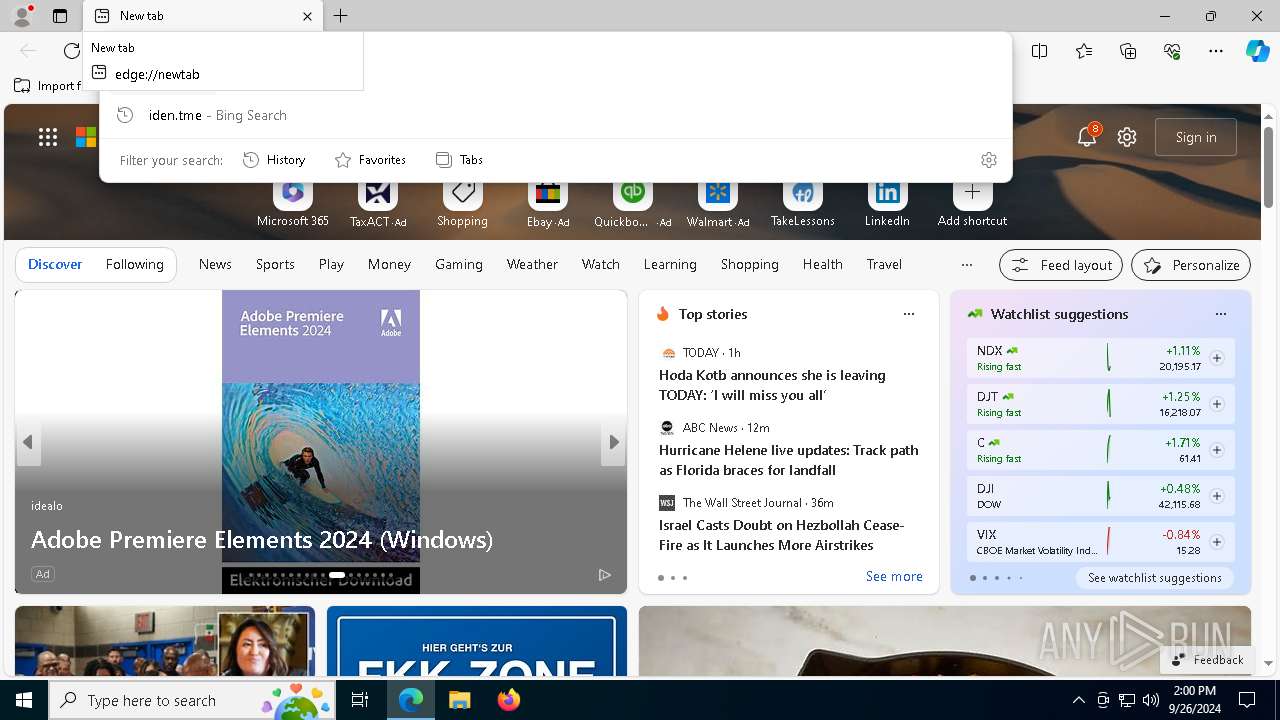Viewport: 1280px width, 720px height.
Task: Open File Explorer from the taskbar
Action: pyautogui.click(x=459, y=700)
